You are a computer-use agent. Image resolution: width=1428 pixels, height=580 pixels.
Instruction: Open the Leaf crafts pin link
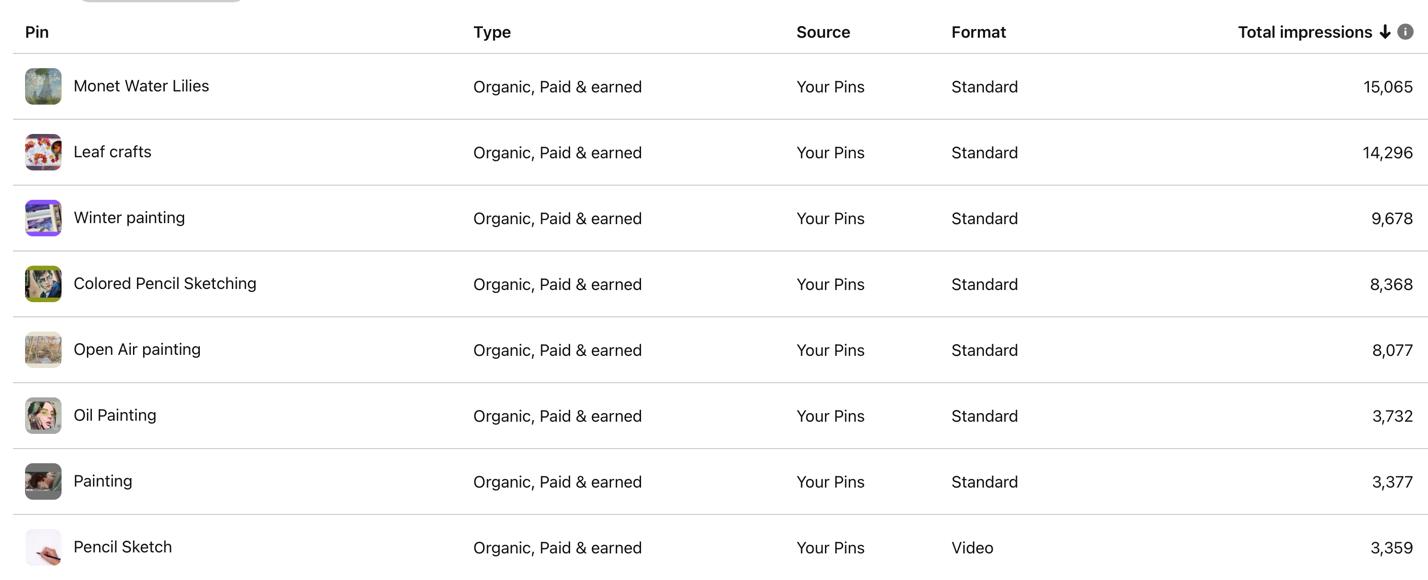coord(112,152)
